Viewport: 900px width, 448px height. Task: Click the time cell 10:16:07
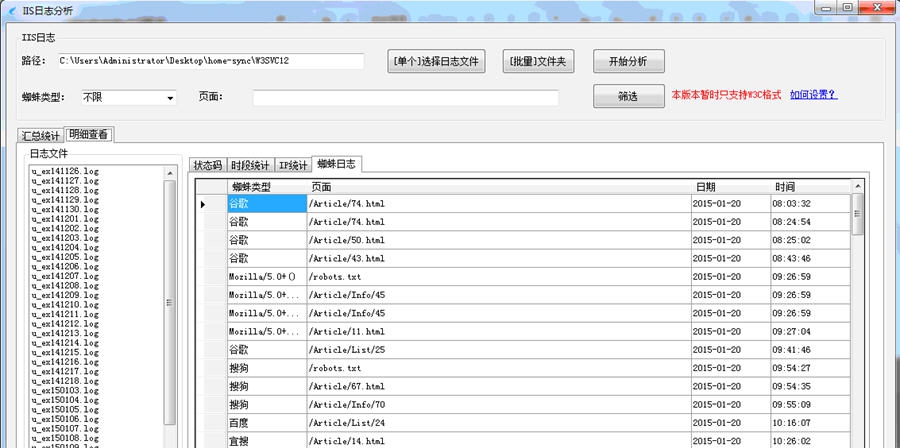[x=810, y=423]
